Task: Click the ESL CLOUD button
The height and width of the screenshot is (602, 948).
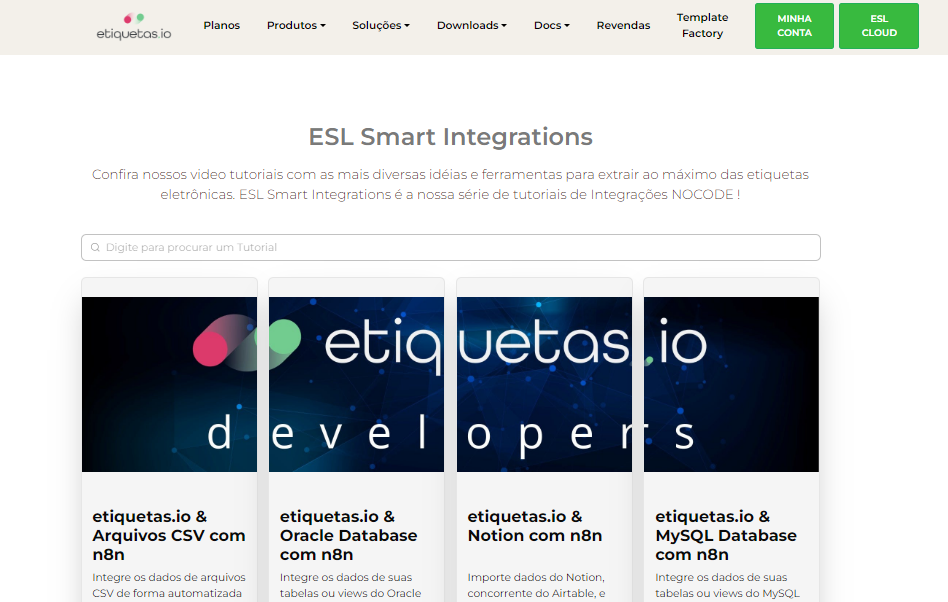Action: [x=879, y=25]
